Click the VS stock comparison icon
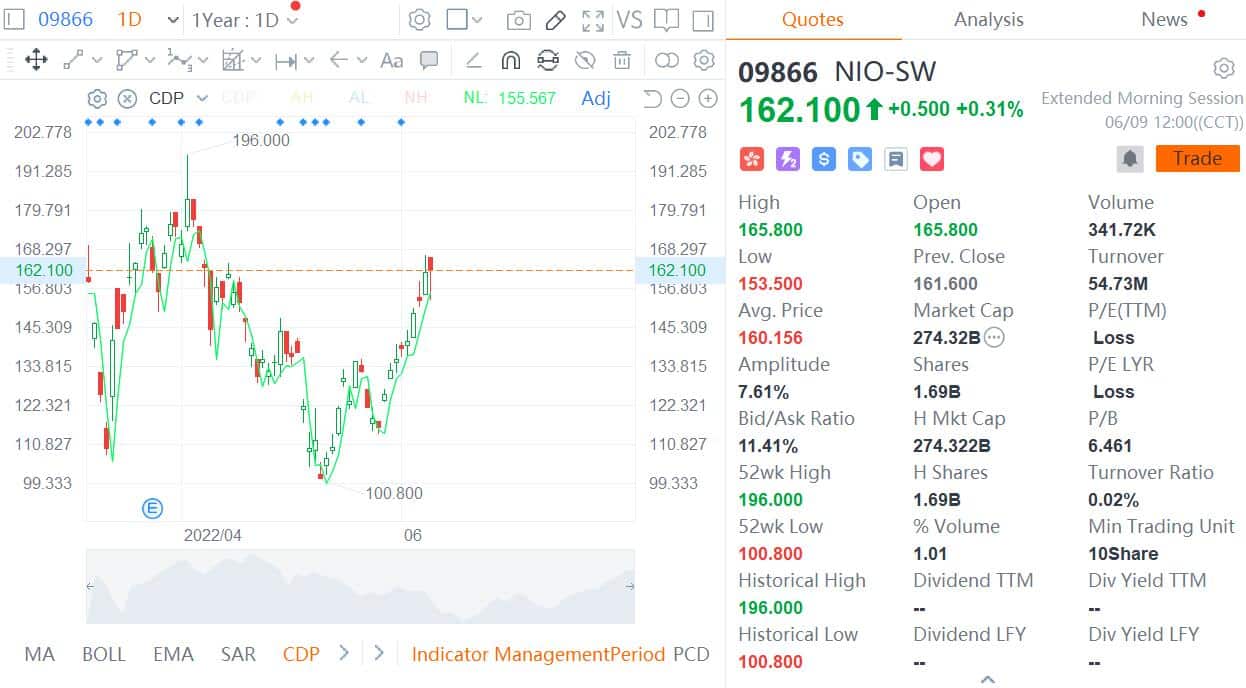The height and width of the screenshot is (688, 1246). [x=630, y=17]
